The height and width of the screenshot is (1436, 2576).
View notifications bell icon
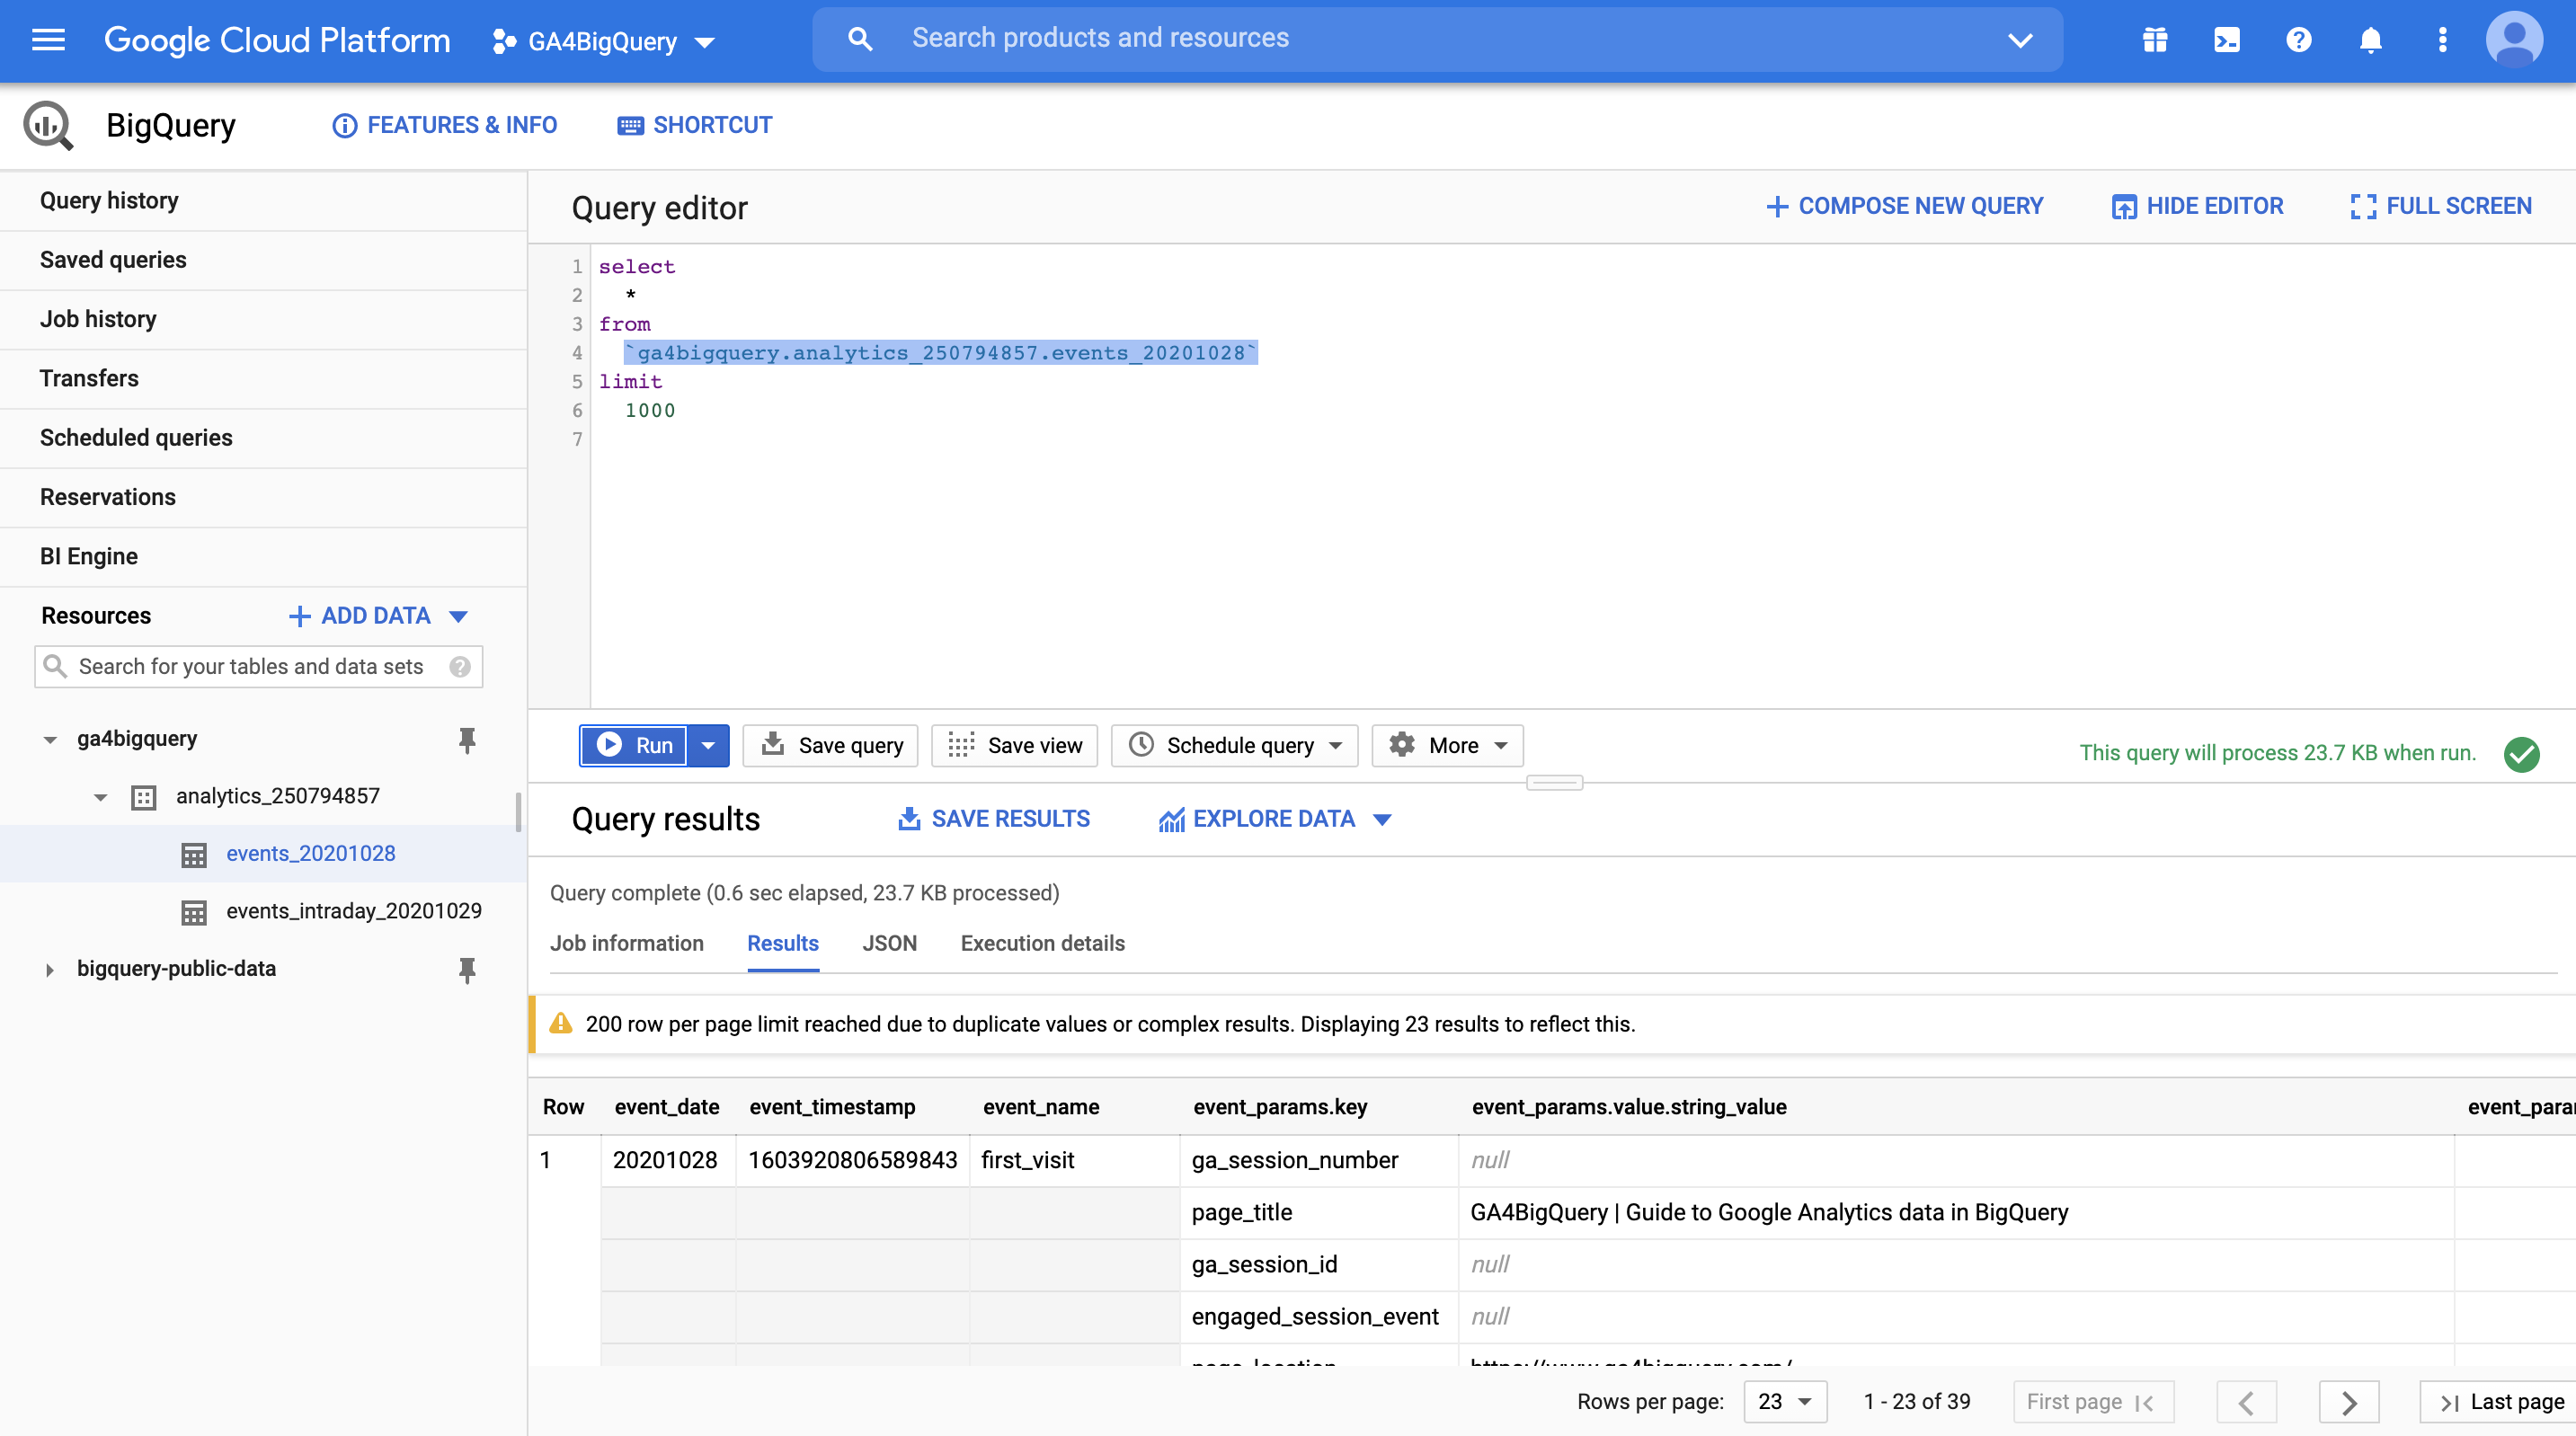pyautogui.click(x=2370, y=40)
